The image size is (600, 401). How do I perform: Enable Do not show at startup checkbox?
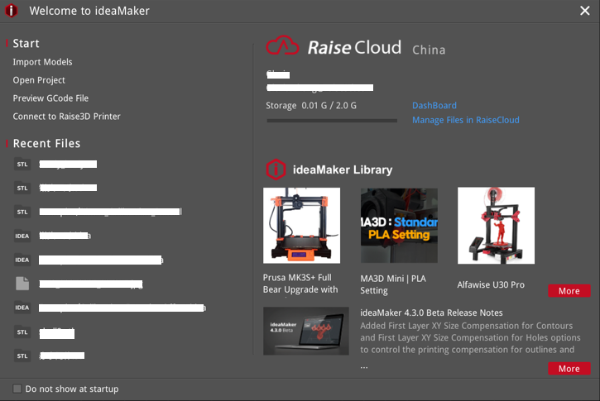pos(17,389)
